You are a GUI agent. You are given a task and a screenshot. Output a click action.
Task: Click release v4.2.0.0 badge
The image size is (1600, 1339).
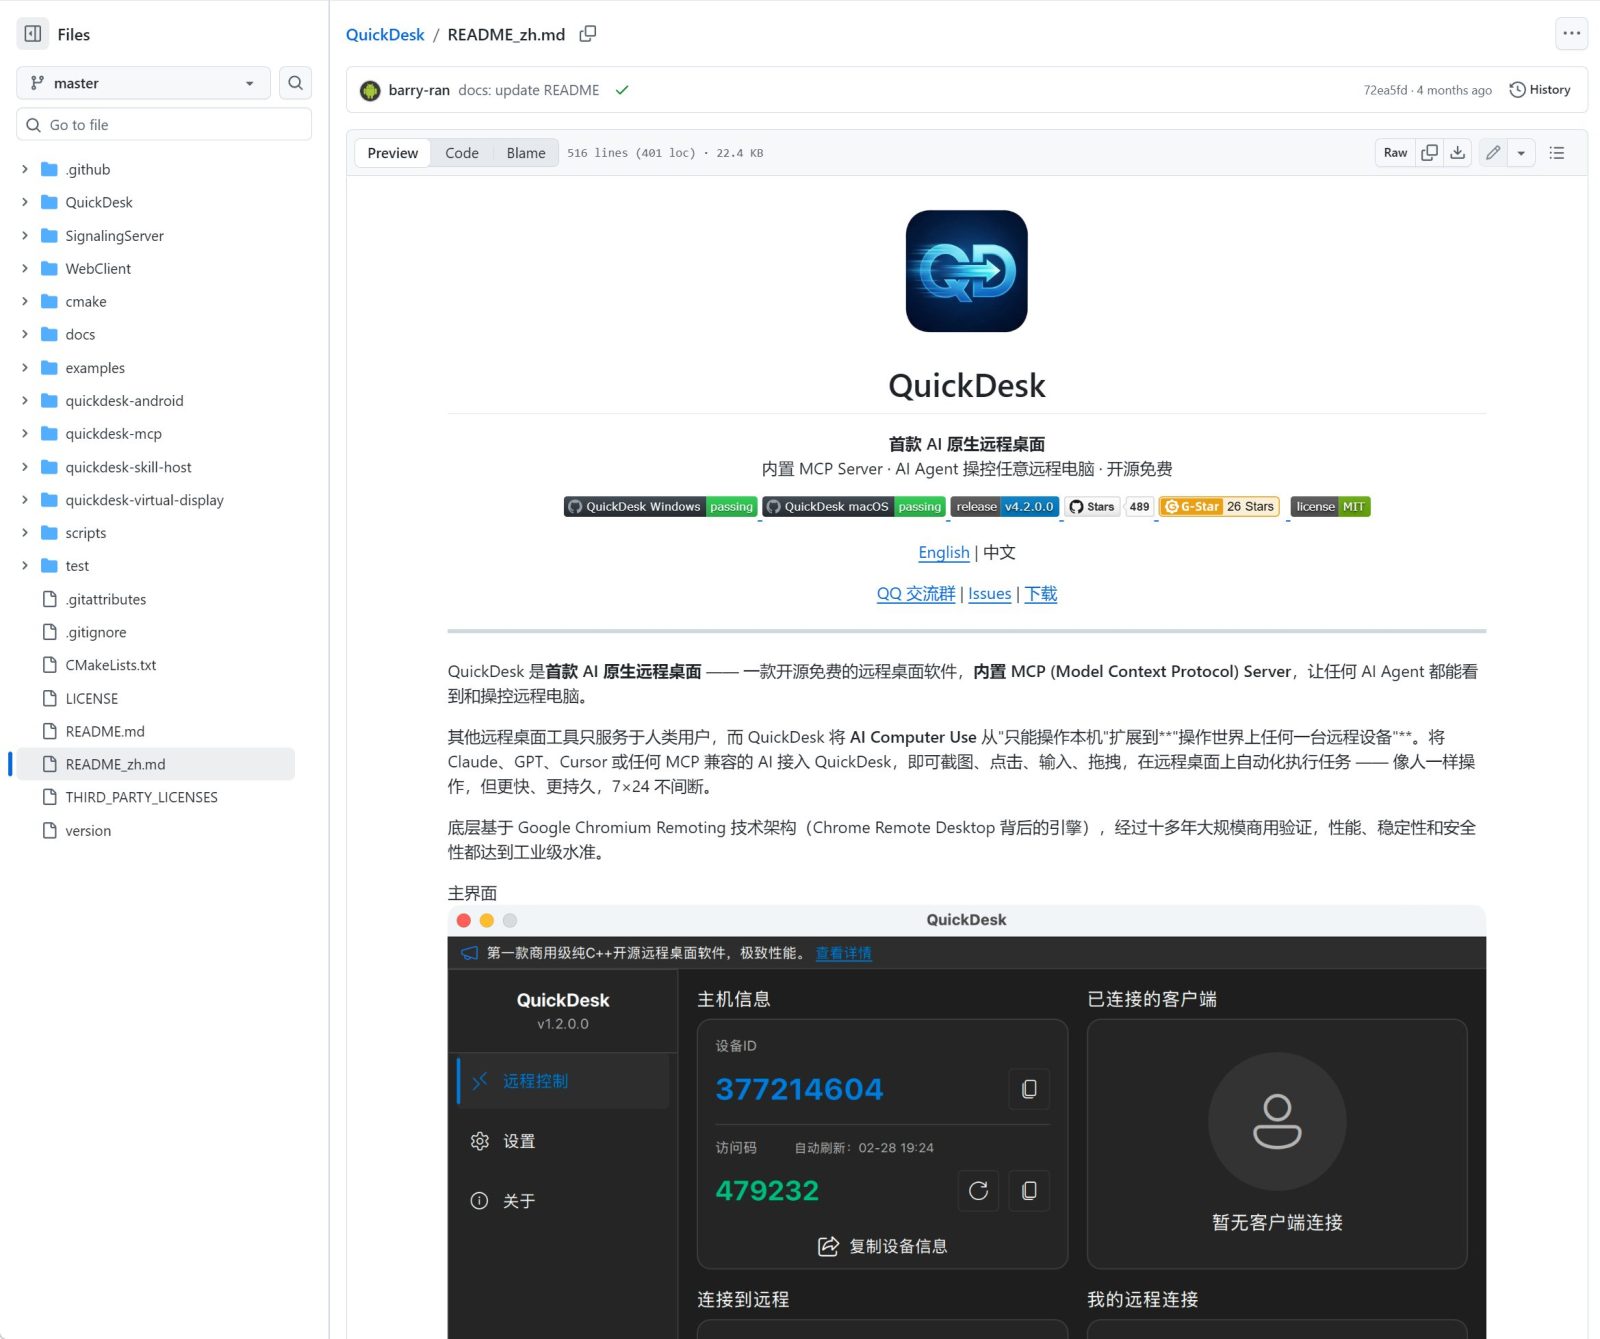pos(1005,507)
